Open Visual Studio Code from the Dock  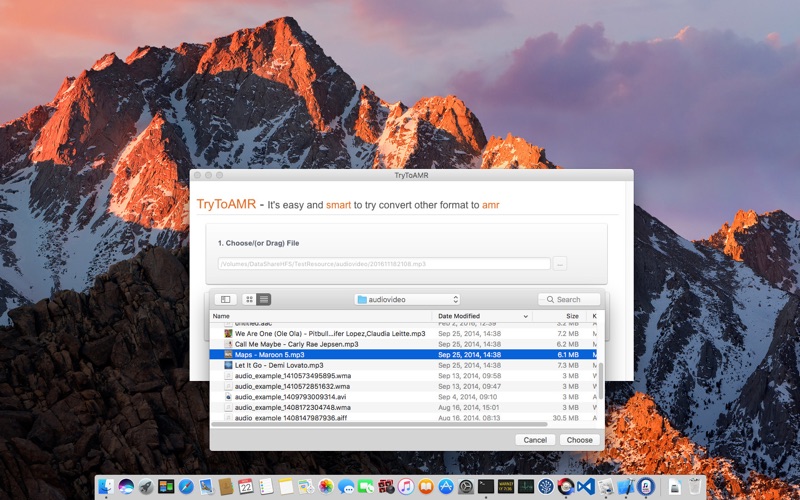tap(586, 486)
